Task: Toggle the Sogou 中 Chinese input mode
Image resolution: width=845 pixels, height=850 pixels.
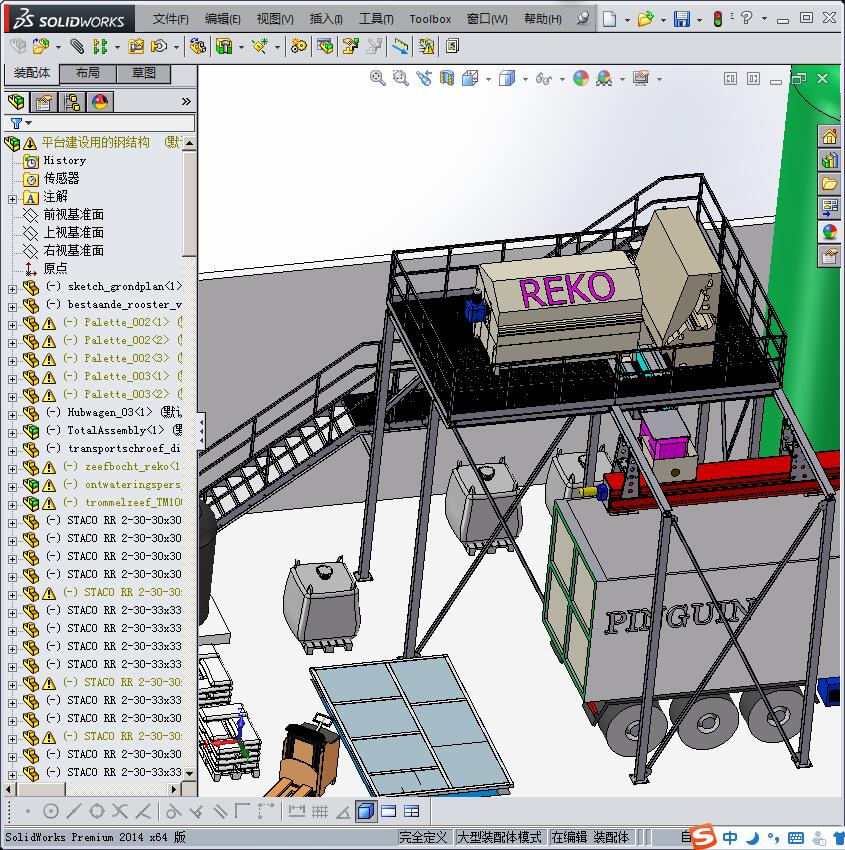Action: click(730, 838)
